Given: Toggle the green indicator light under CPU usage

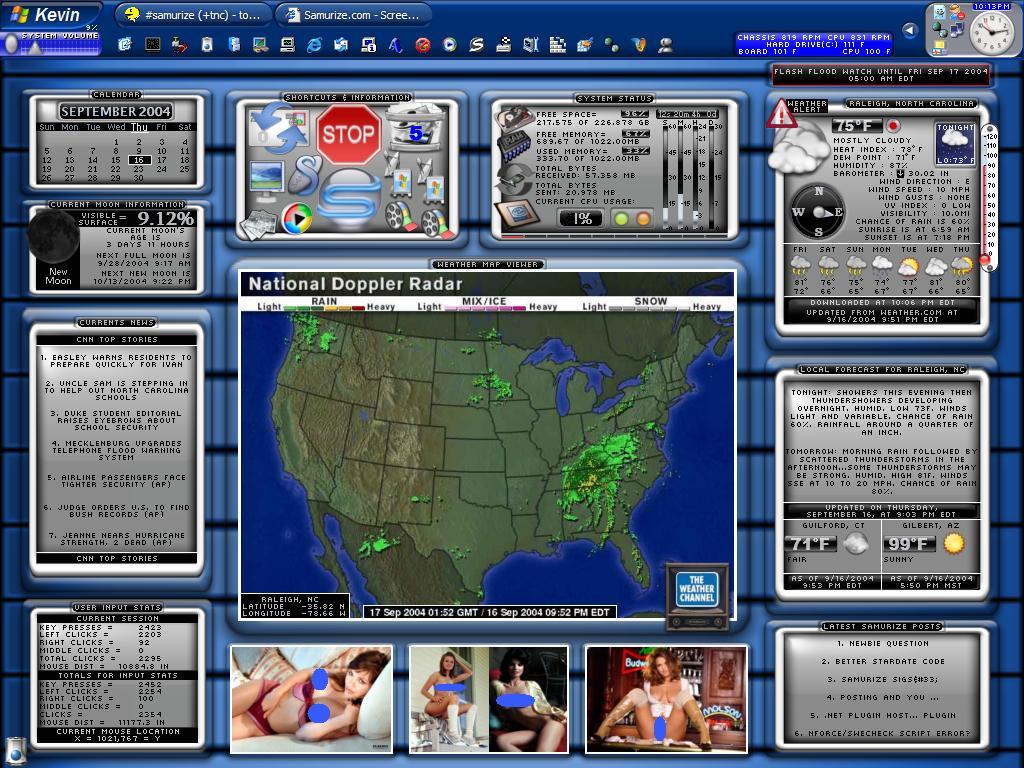Looking at the screenshot, I should (x=620, y=218).
